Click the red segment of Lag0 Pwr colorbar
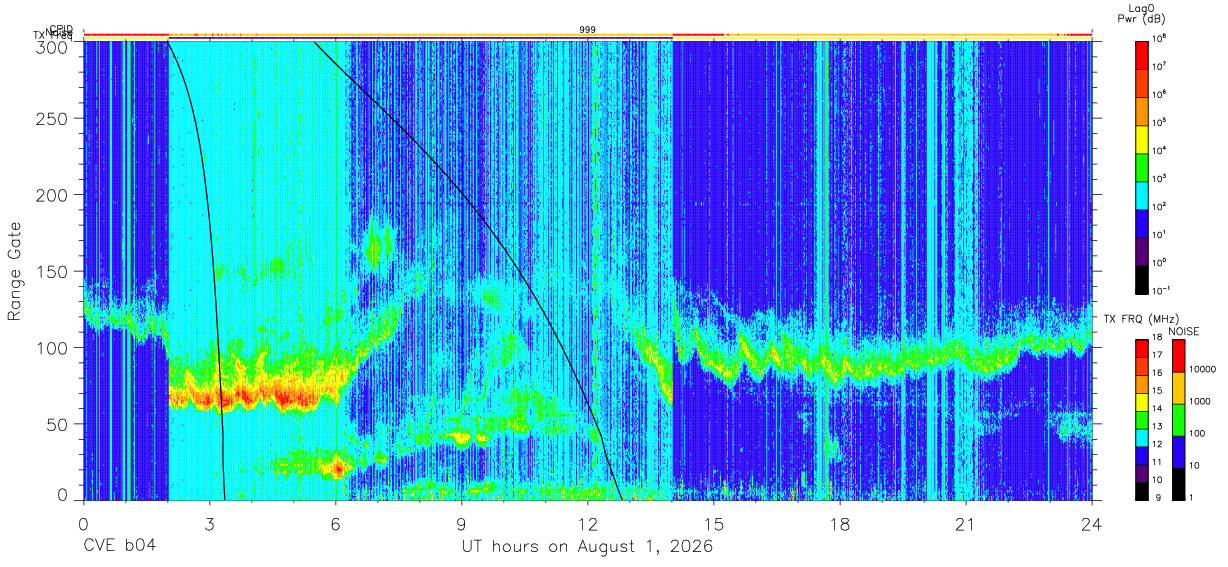Image resolution: width=1228 pixels, height=567 pixels. point(1142,54)
